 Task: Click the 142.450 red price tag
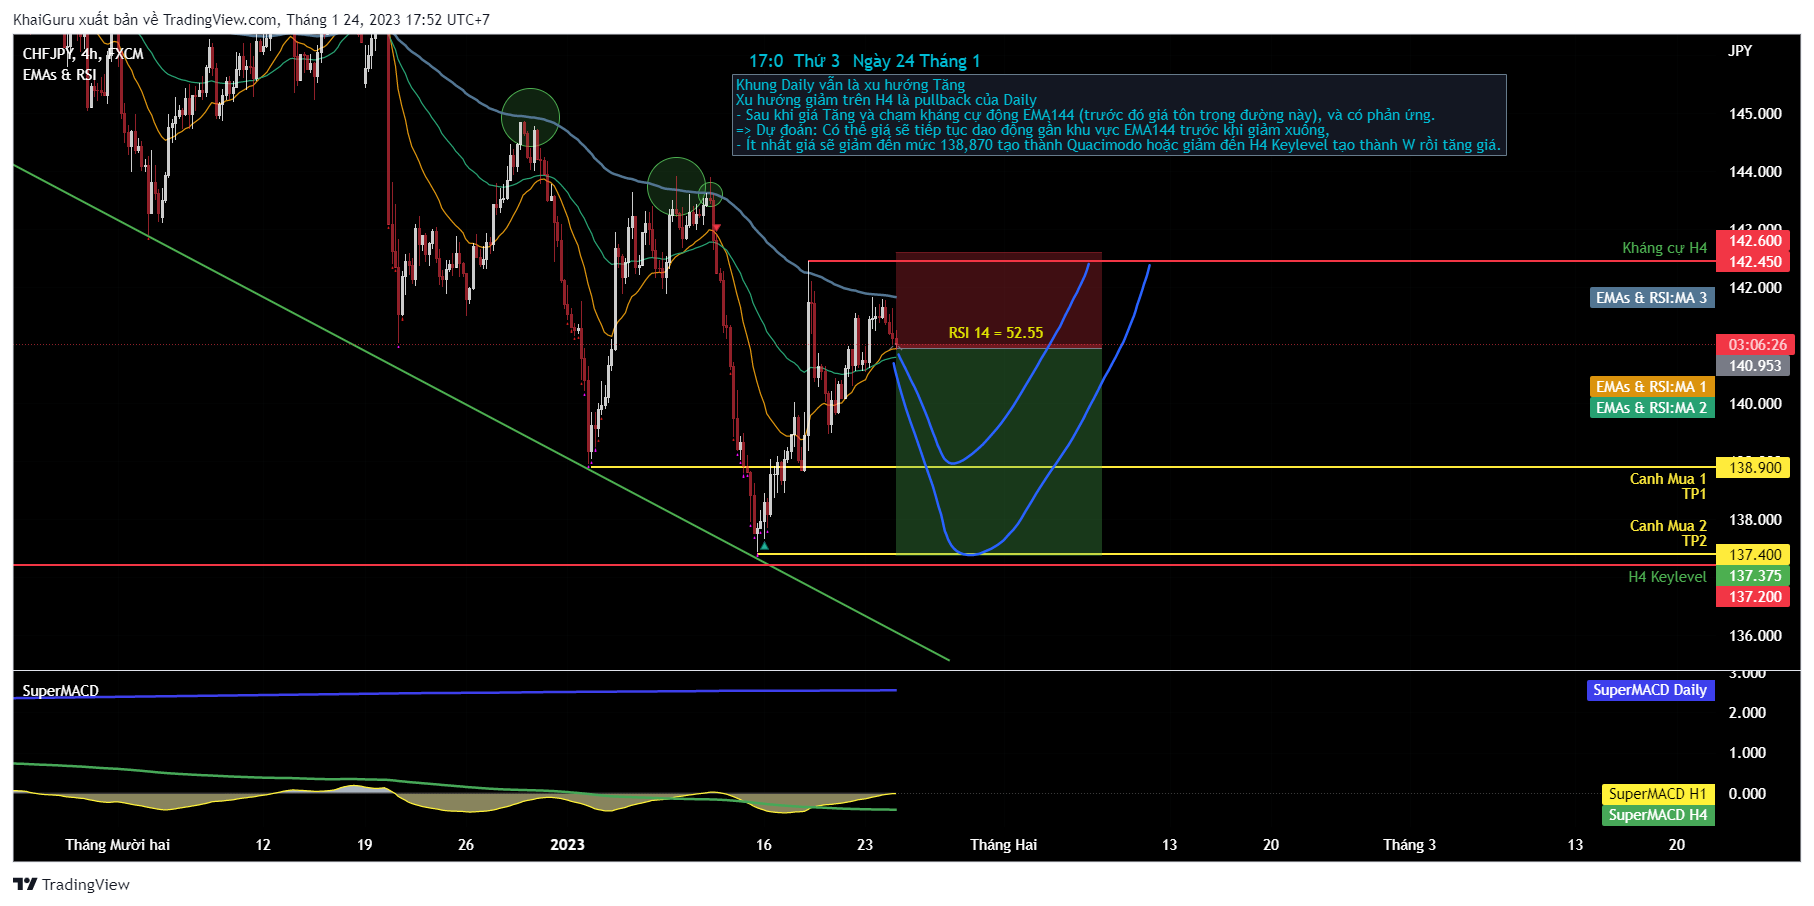point(1755,262)
